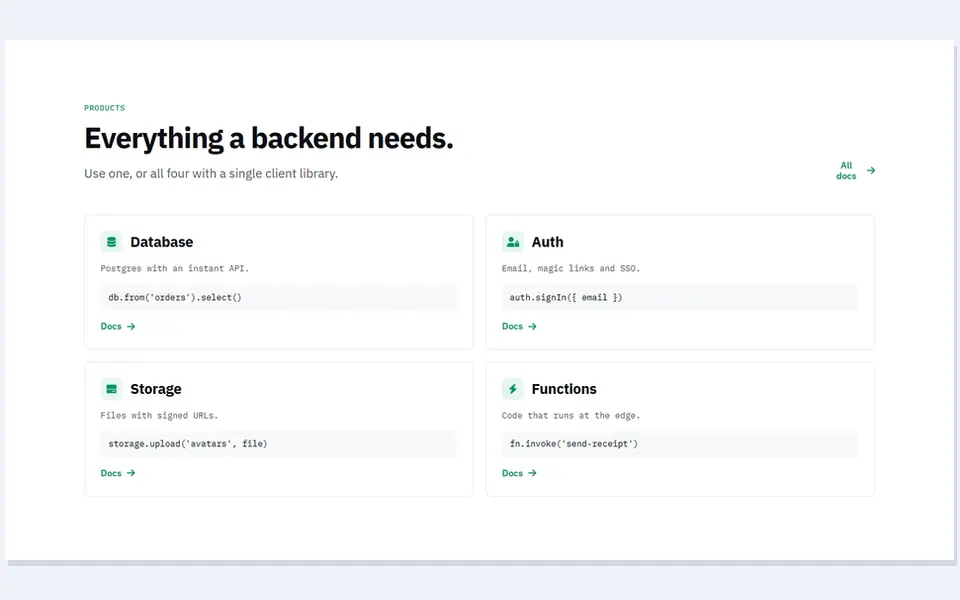This screenshot has width=960, height=600.
Task: Click the 'Files with signed URLs.' text
Action: tap(159, 415)
